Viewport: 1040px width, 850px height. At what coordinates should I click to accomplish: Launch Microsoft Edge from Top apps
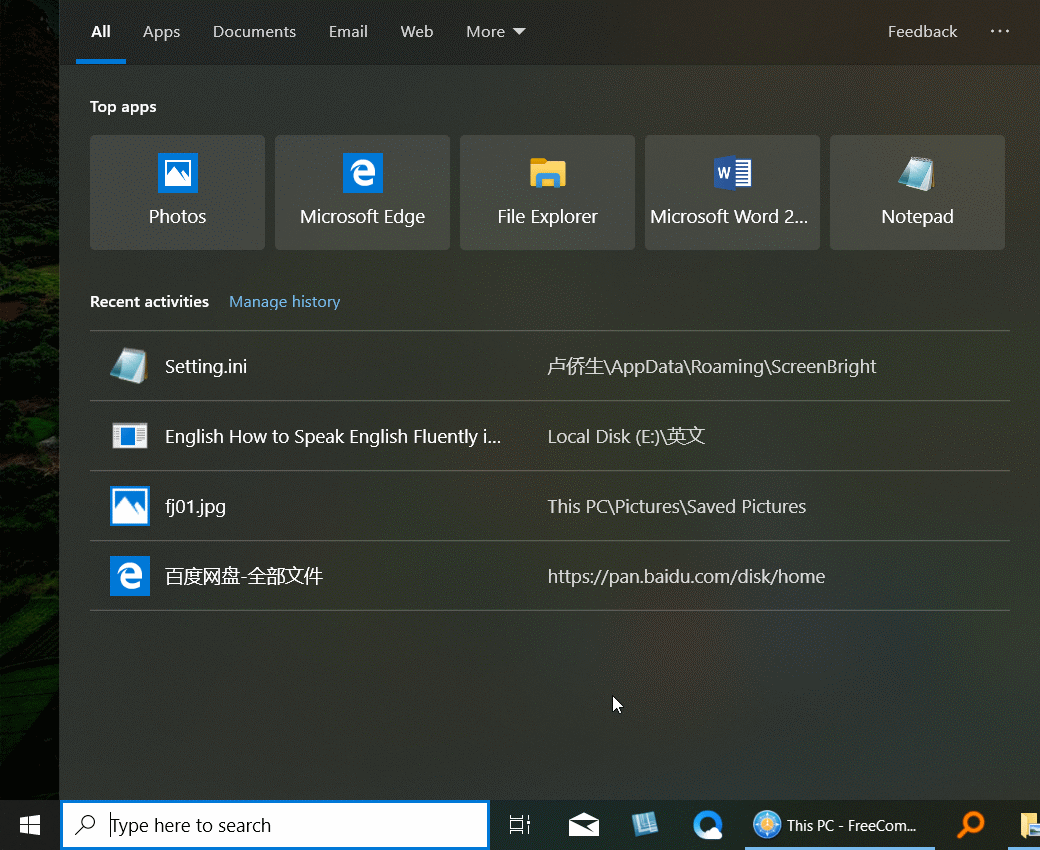click(x=362, y=192)
